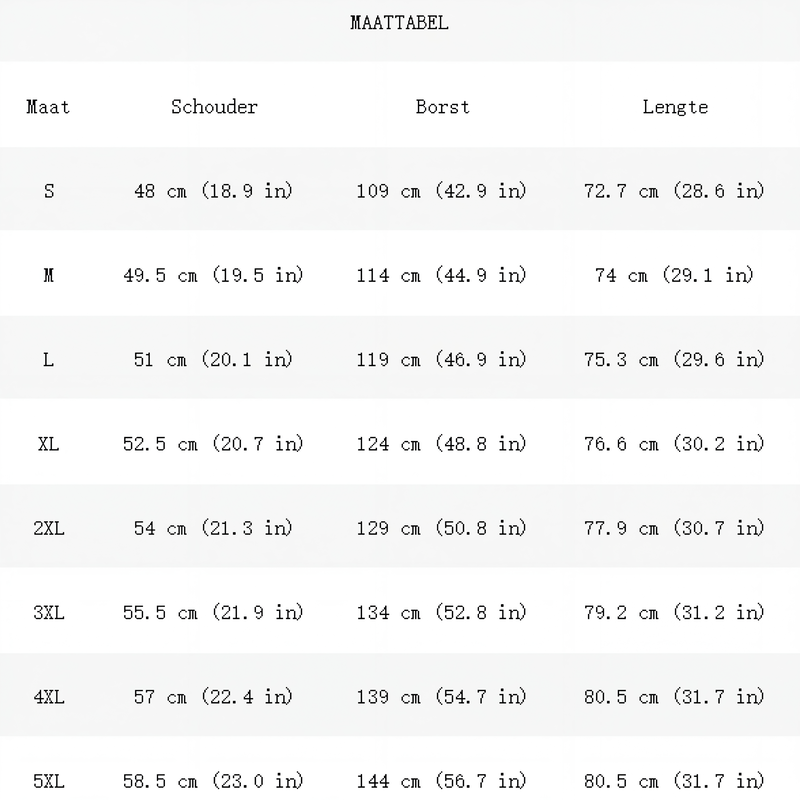Click length value 75.3 cm (29.6 in)
The width and height of the screenshot is (800, 800).
pos(674,360)
